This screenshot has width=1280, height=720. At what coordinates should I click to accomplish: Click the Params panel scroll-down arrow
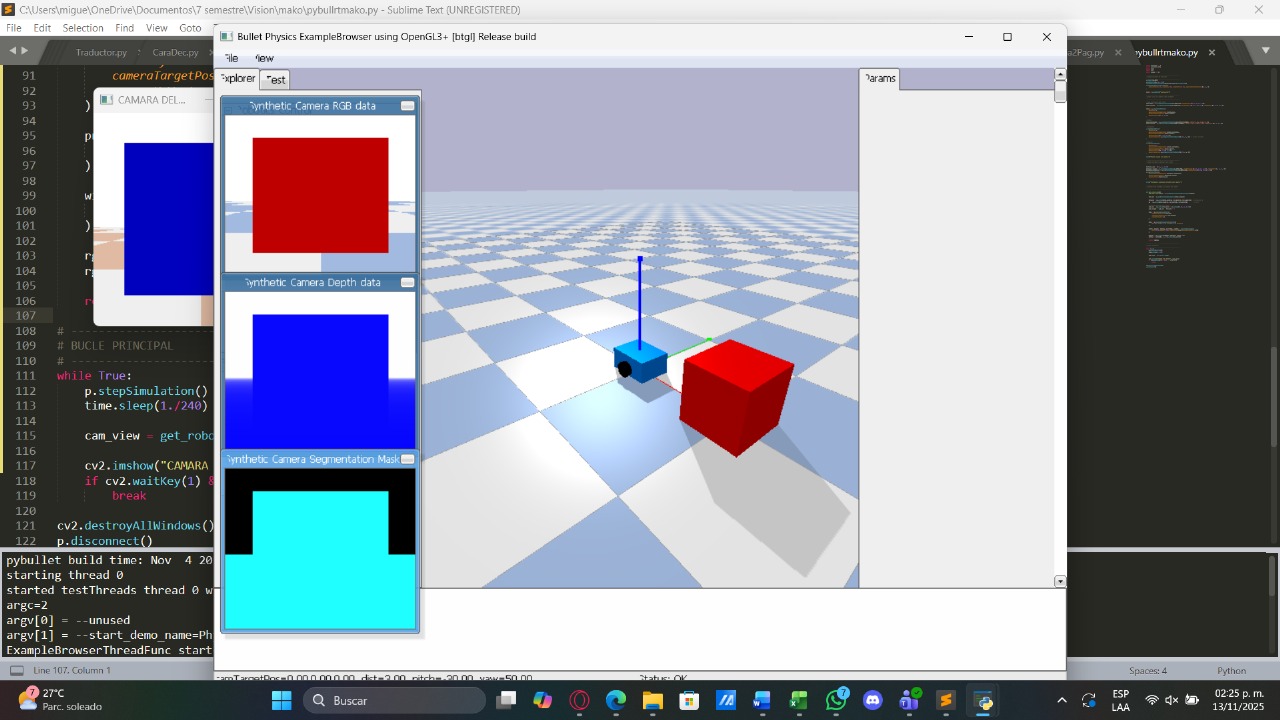pos(1060,581)
